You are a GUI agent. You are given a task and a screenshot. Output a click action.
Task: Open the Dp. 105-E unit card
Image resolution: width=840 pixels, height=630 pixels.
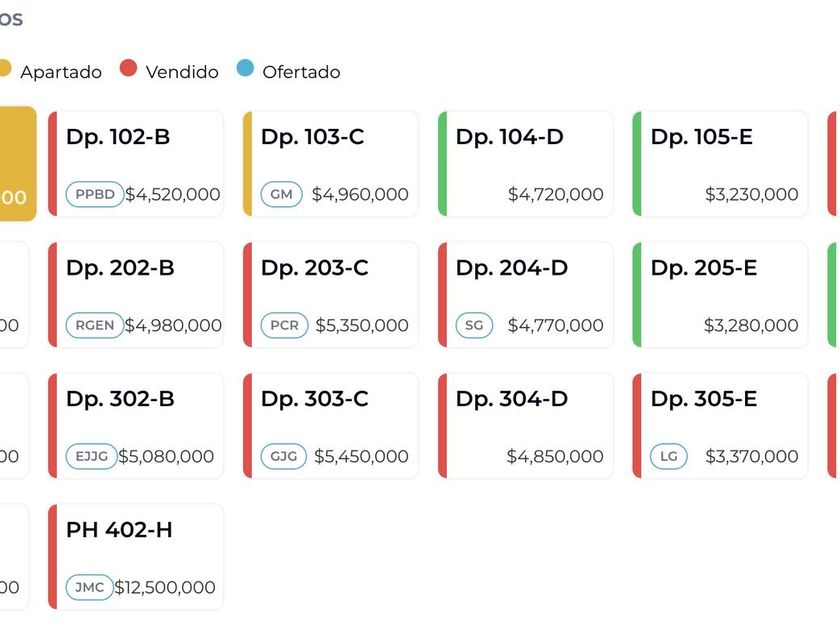720,164
